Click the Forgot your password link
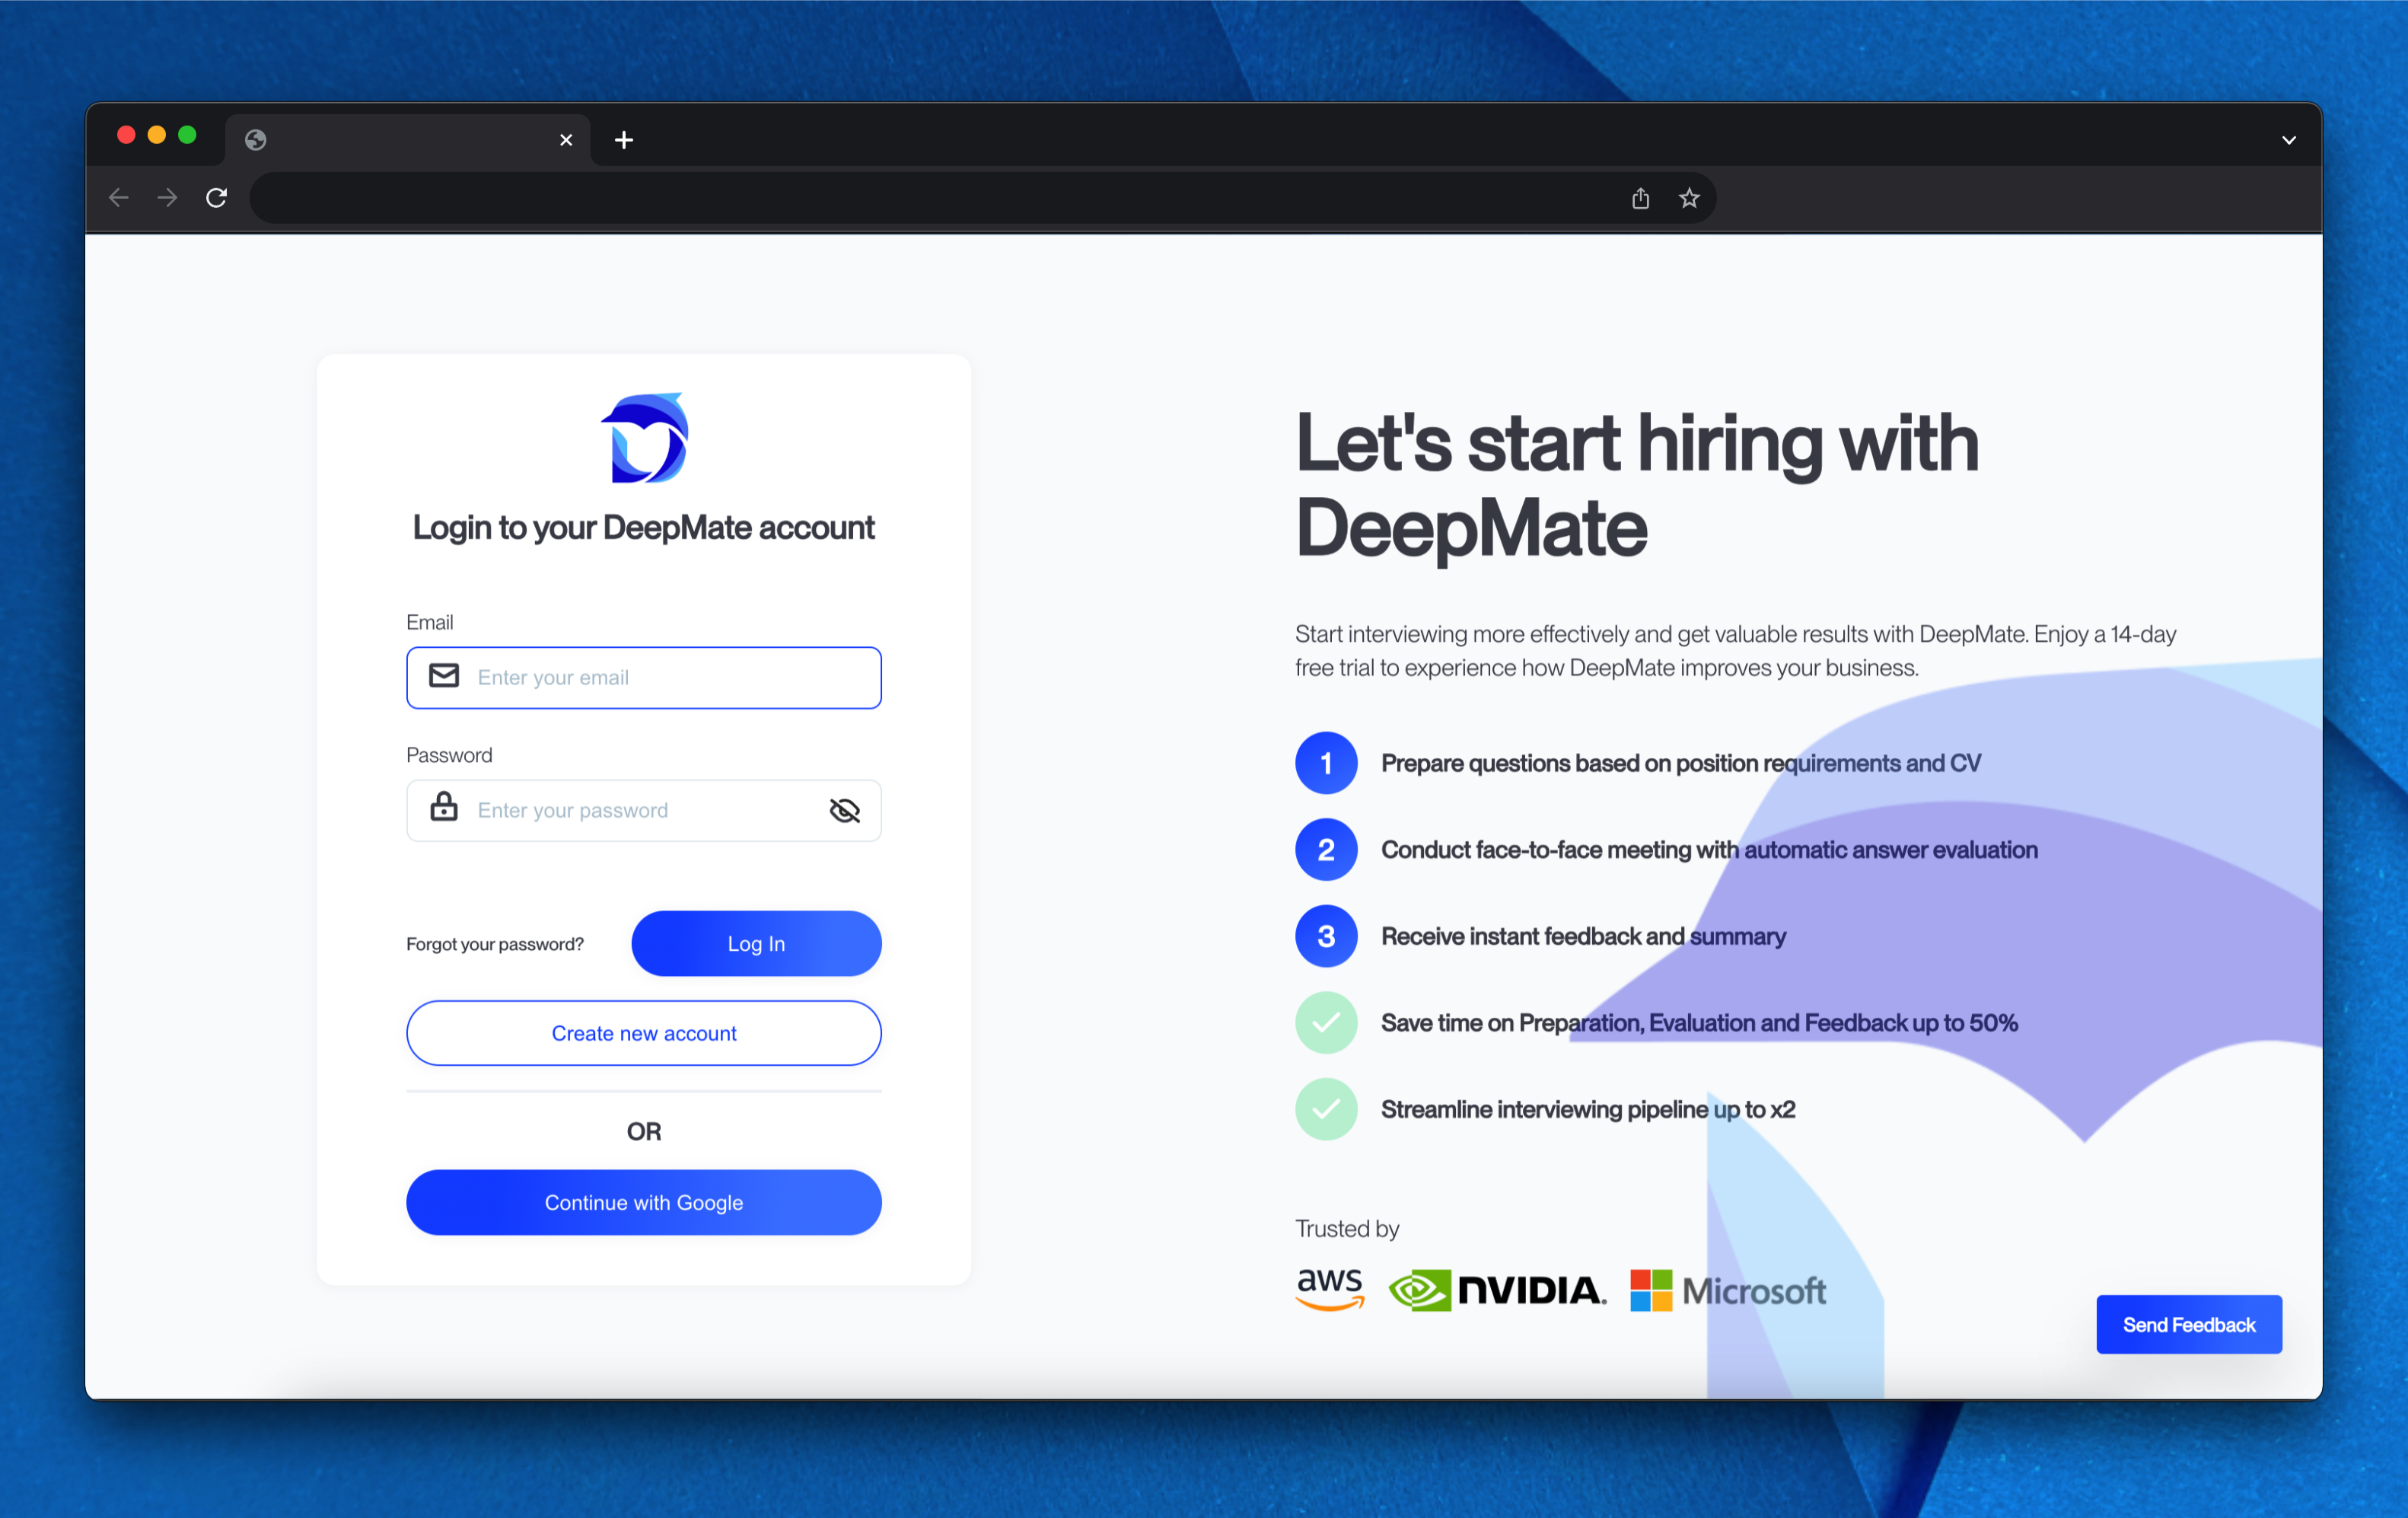The width and height of the screenshot is (2408, 1518). tap(495, 943)
